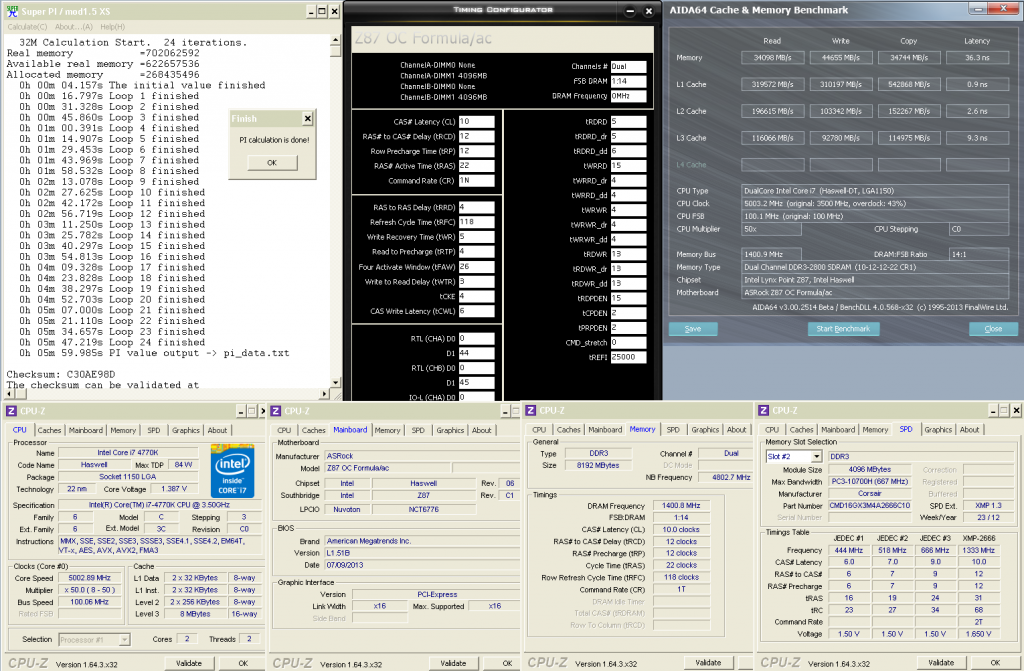1024x671 pixels.
Task: Click OK in the CPU-Z Memory Slot Selection window
Action: point(995,663)
